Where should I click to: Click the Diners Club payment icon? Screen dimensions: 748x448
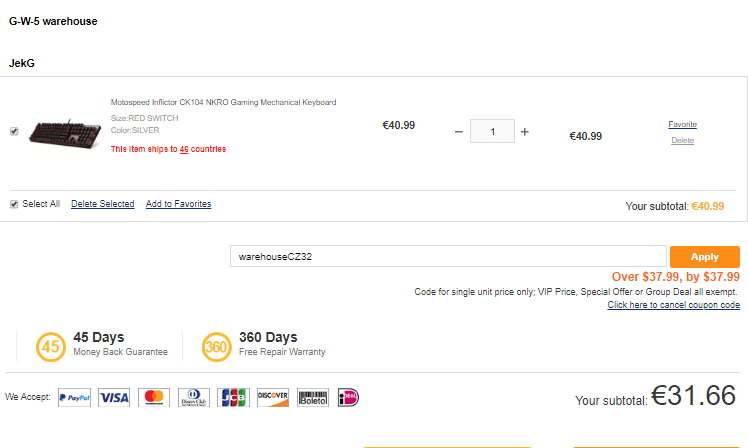194,397
